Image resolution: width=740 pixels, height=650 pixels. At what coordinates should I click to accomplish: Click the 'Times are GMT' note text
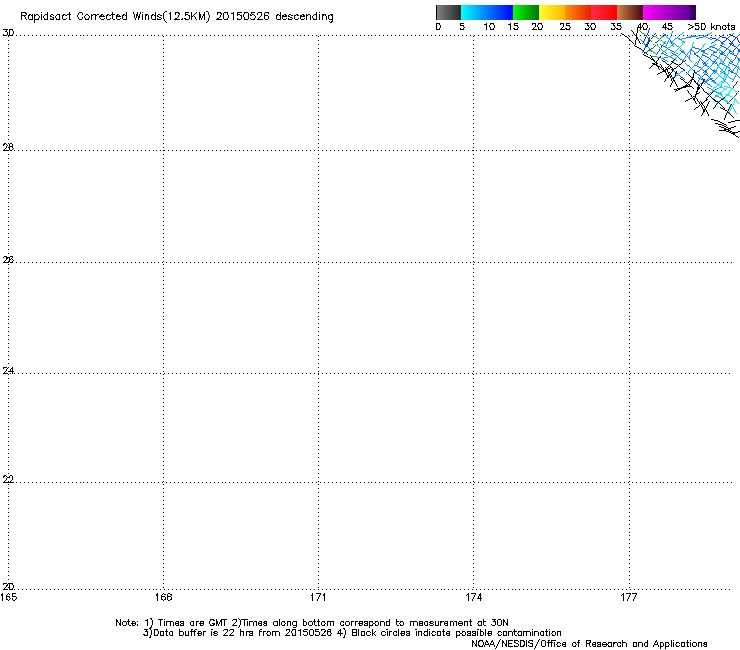pyautogui.click(x=192, y=623)
